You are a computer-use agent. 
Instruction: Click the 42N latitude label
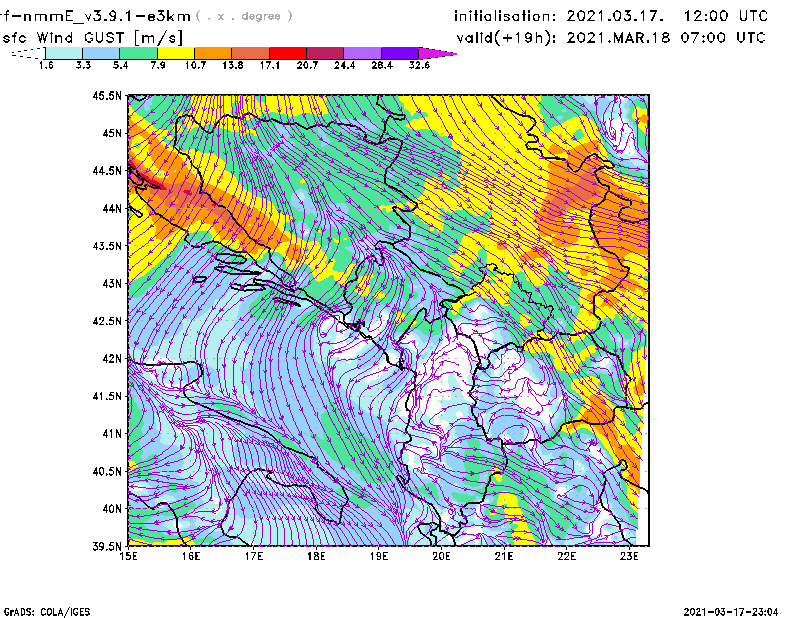[112, 359]
